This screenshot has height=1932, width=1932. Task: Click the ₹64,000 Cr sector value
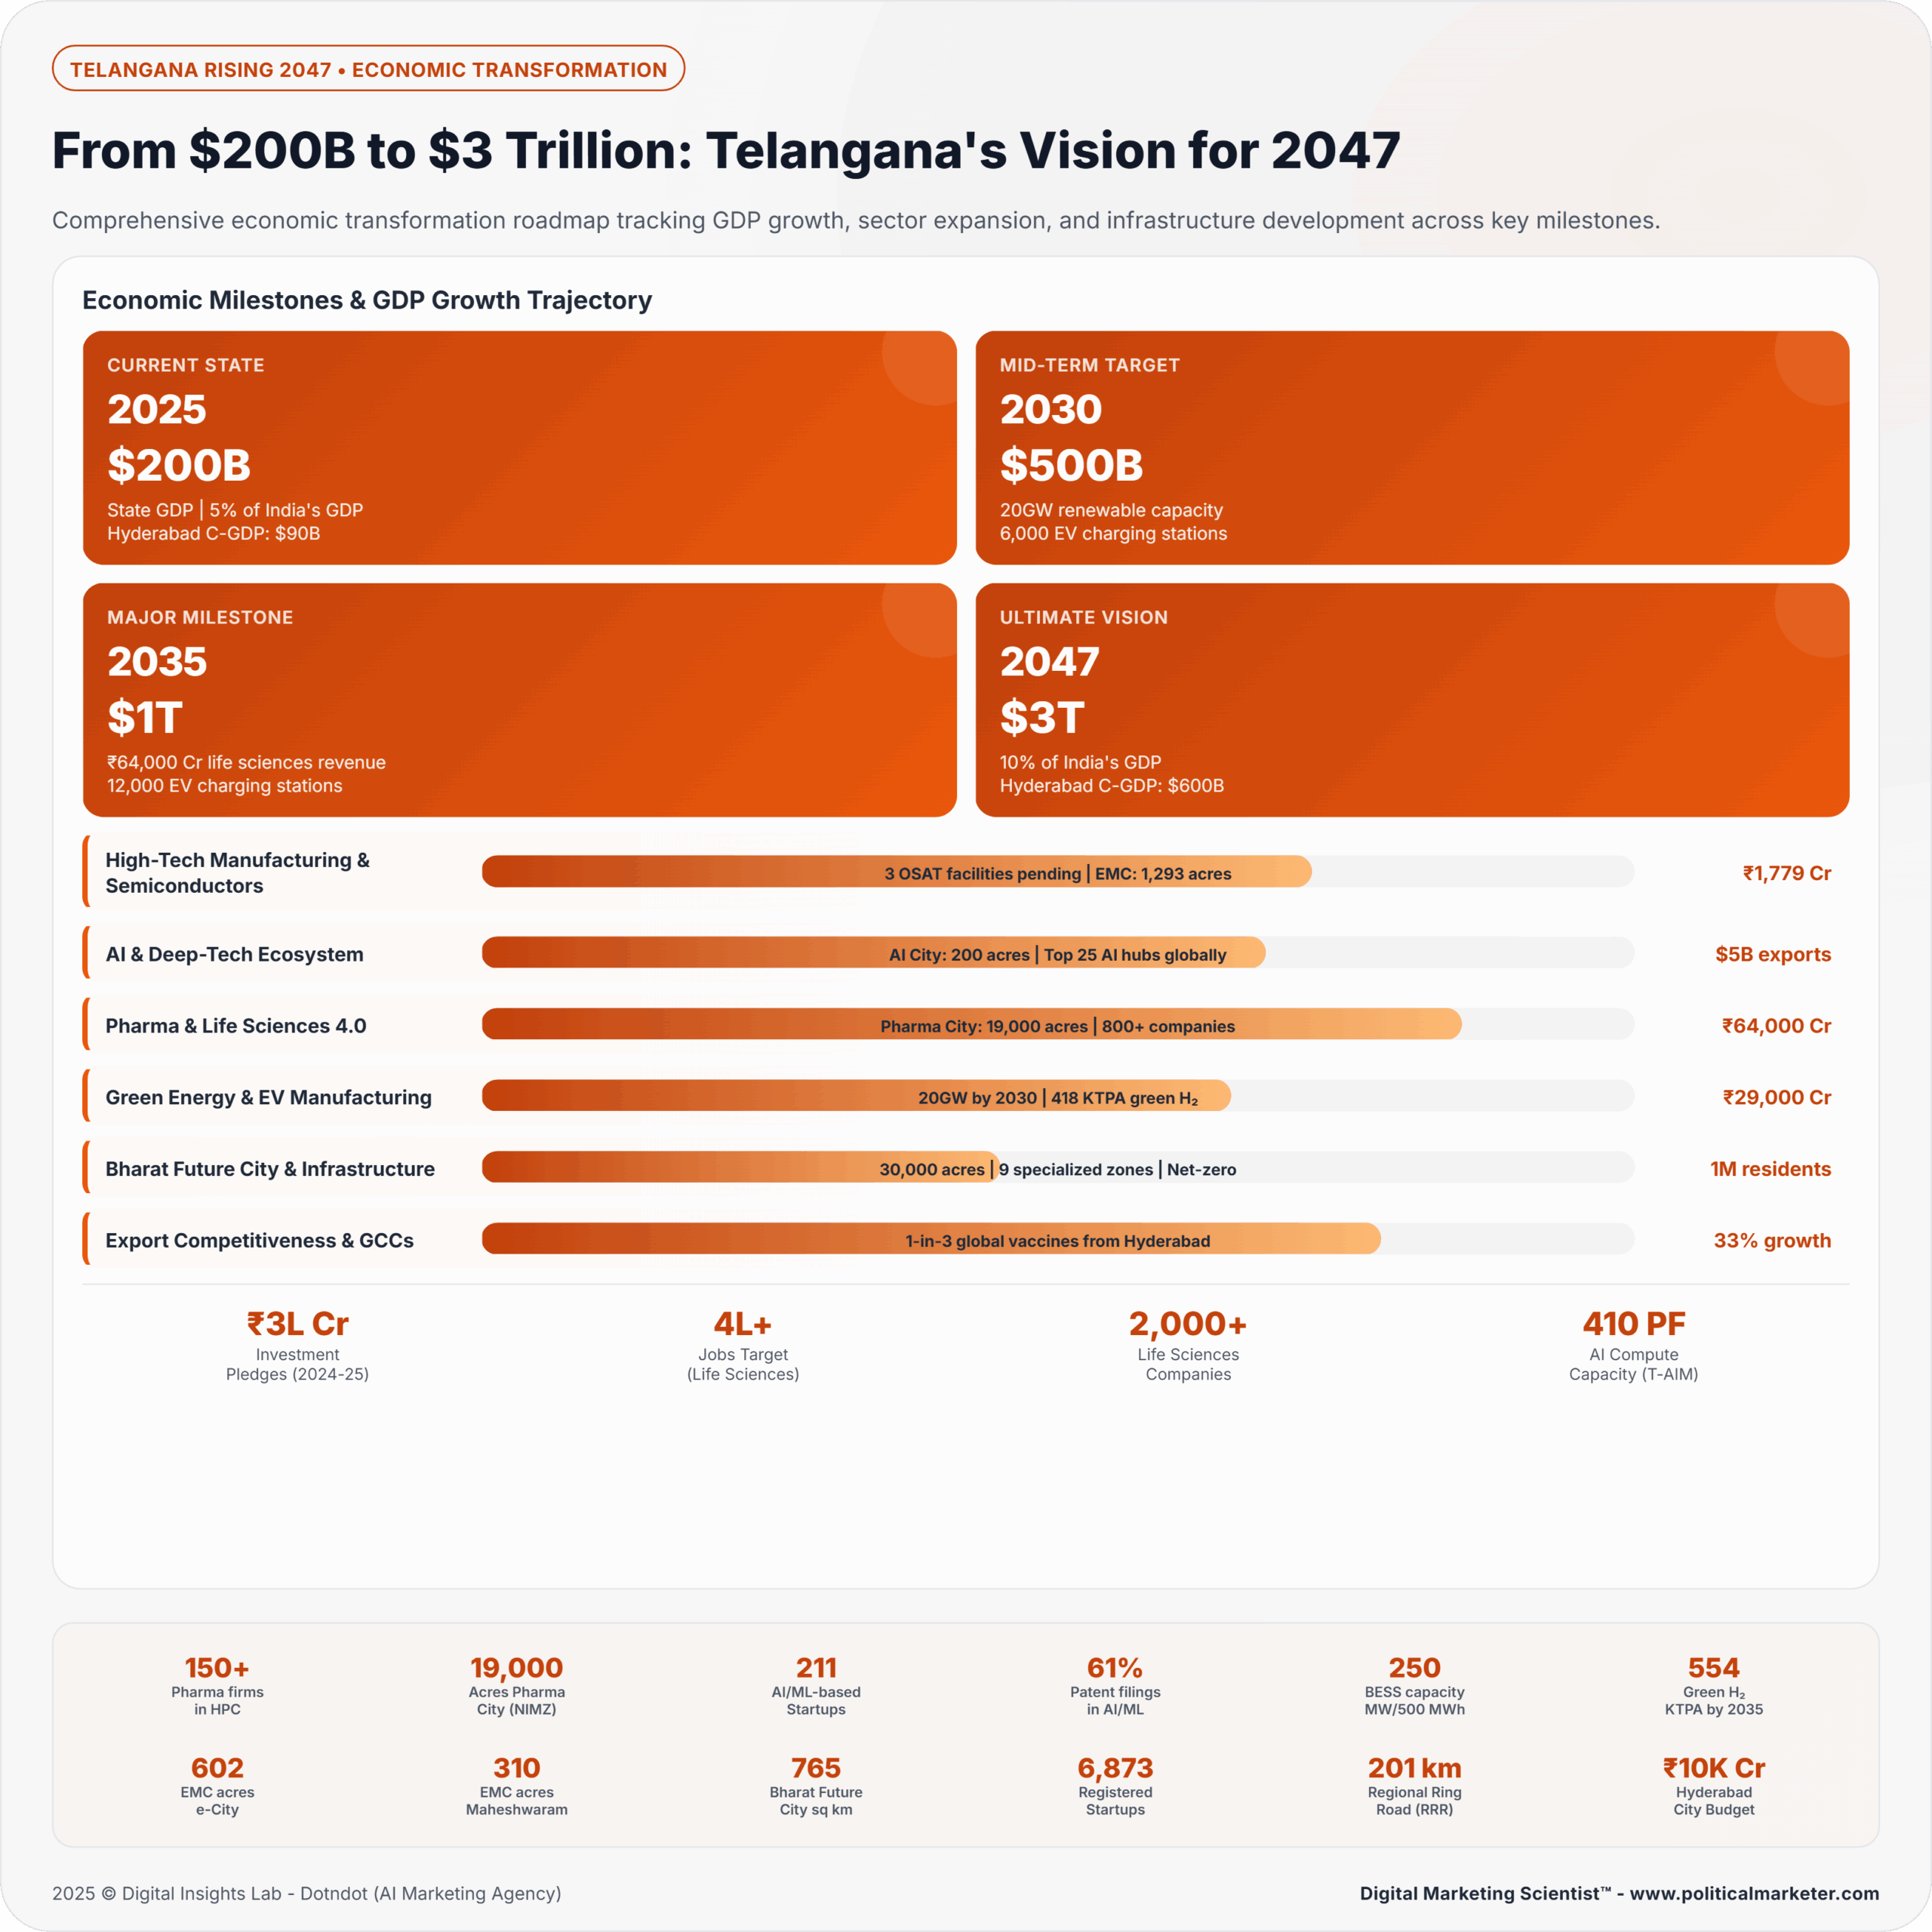pos(1775,1025)
